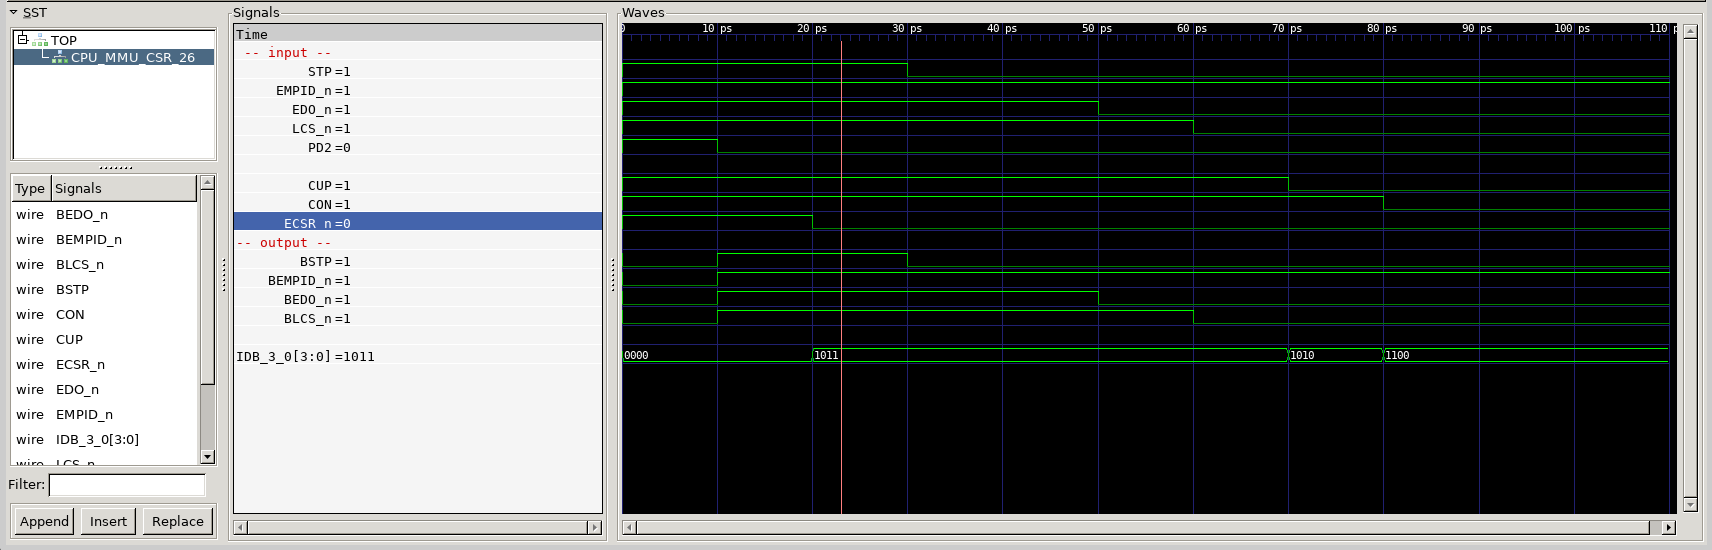Focus the Filter input field

pos(127,485)
